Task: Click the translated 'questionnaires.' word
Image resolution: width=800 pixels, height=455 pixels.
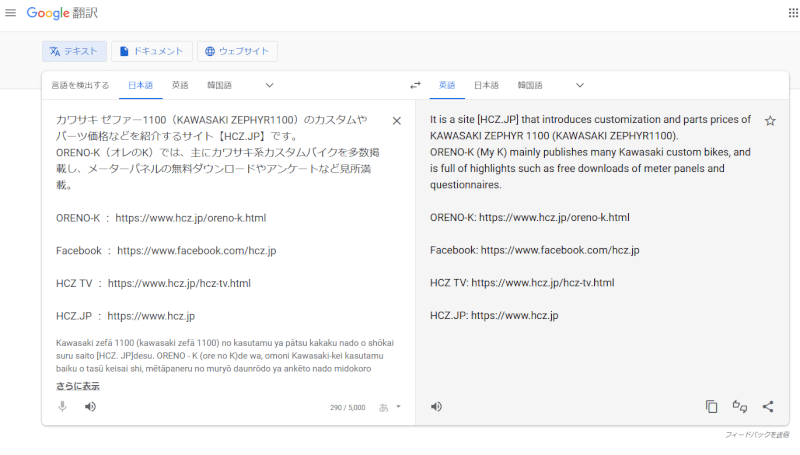Action: 465,185
